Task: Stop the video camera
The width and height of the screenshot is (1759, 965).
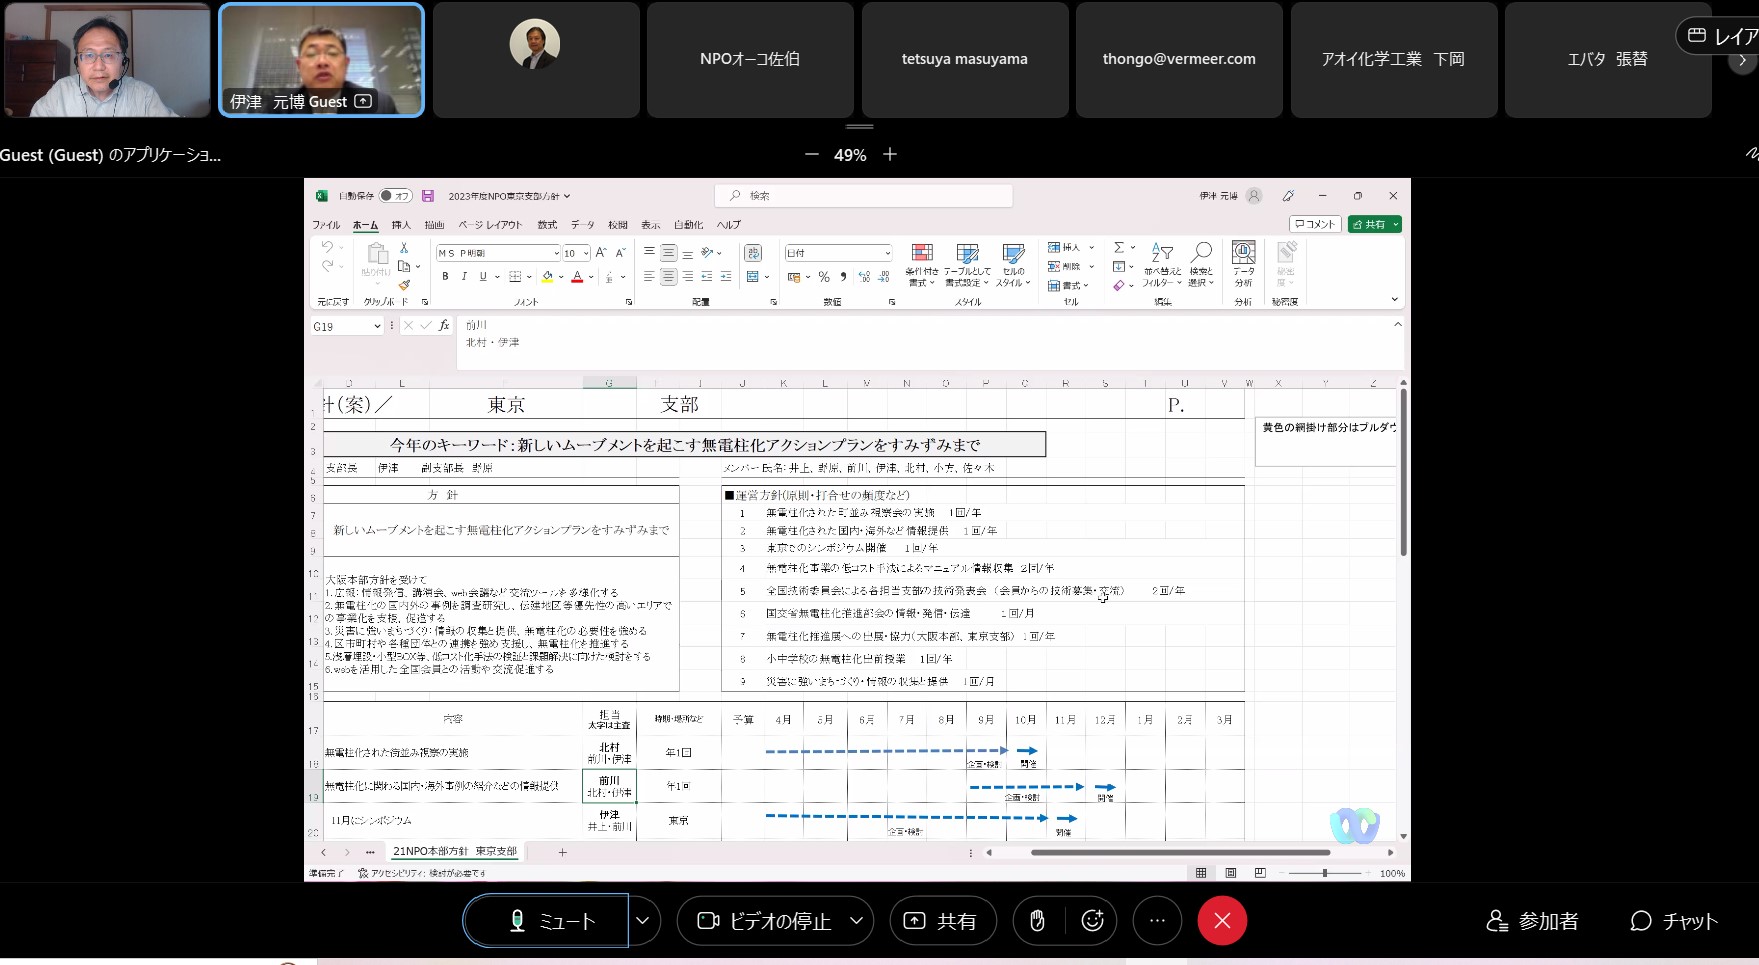Action: [765, 921]
